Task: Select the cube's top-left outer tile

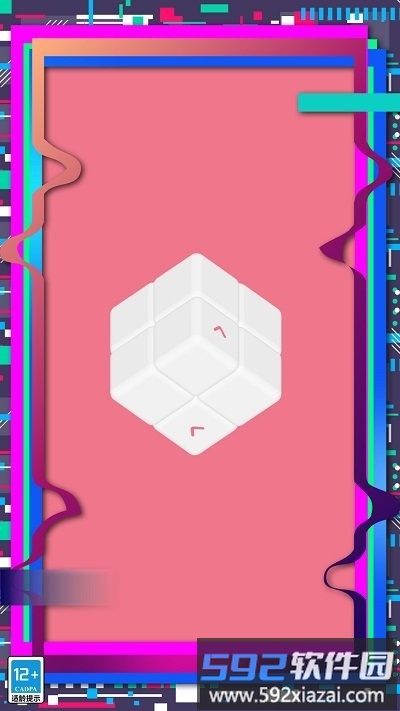Action: pos(132,316)
